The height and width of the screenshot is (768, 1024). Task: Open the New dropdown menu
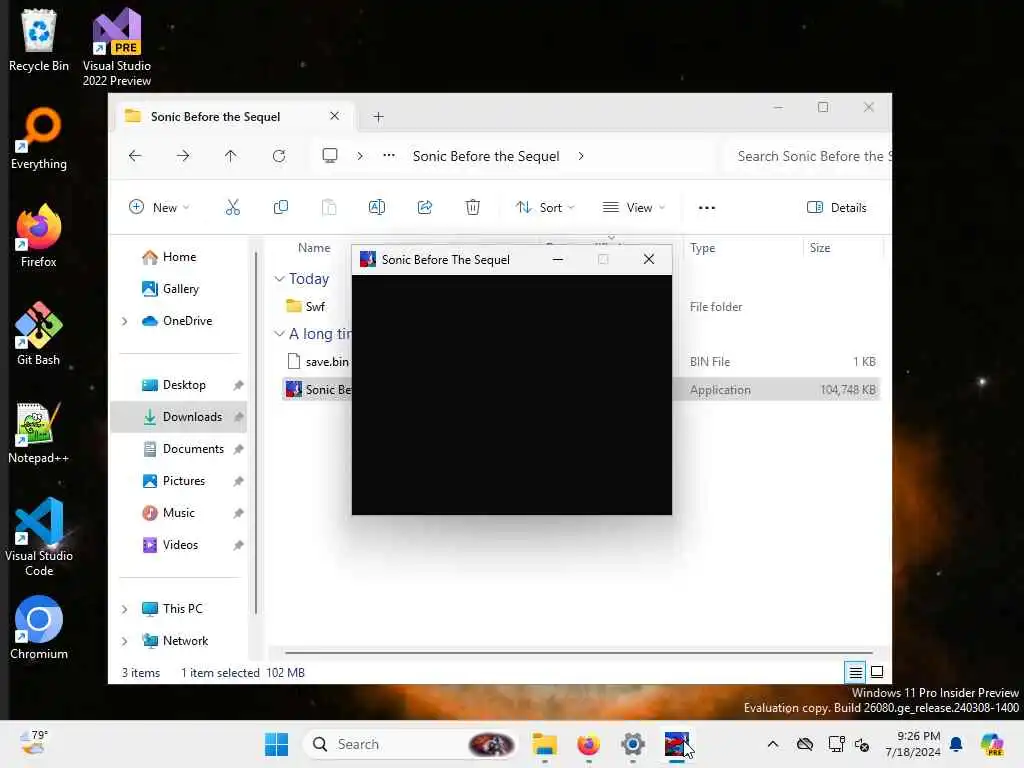[x=159, y=208]
